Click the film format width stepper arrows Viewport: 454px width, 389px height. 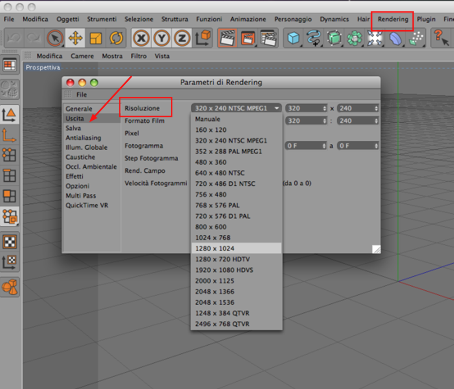325,121
